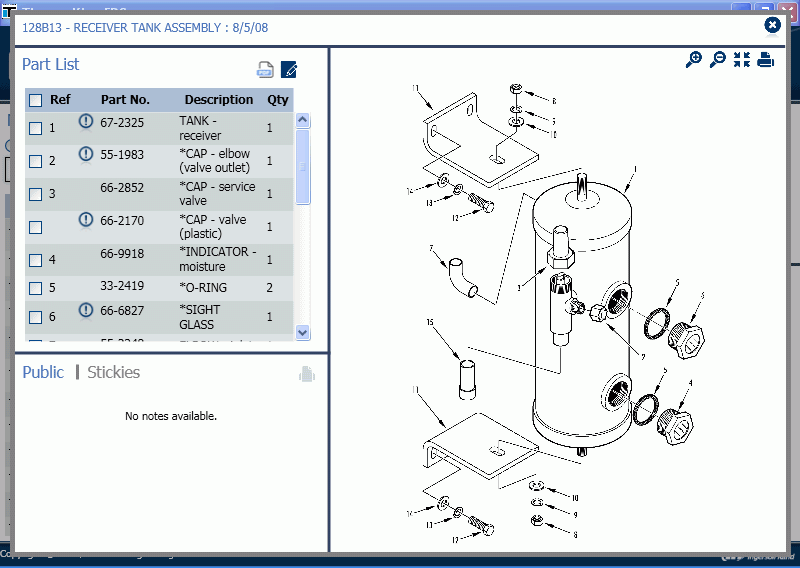Open the info alert for part 66-6827

pyautogui.click(x=86, y=311)
